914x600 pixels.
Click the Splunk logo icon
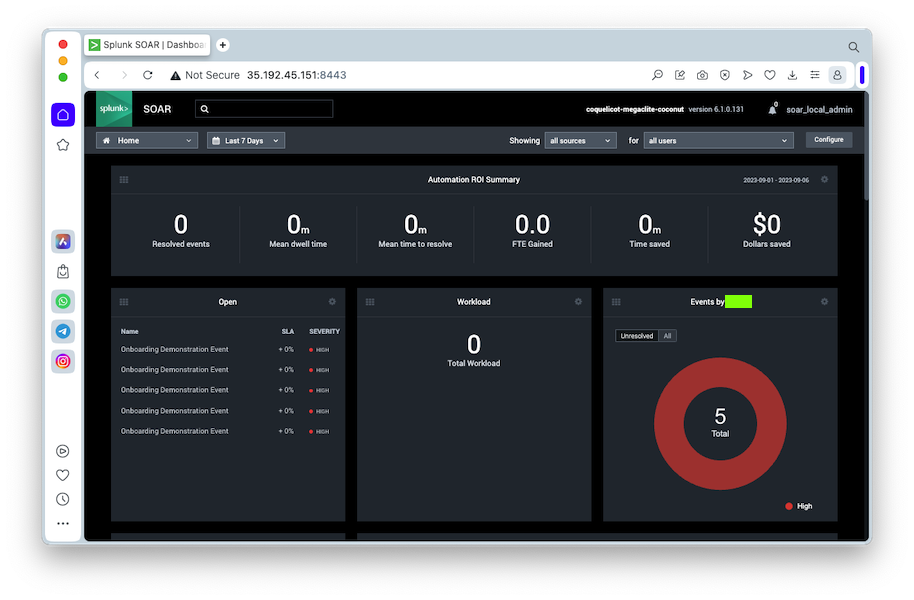click(114, 109)
